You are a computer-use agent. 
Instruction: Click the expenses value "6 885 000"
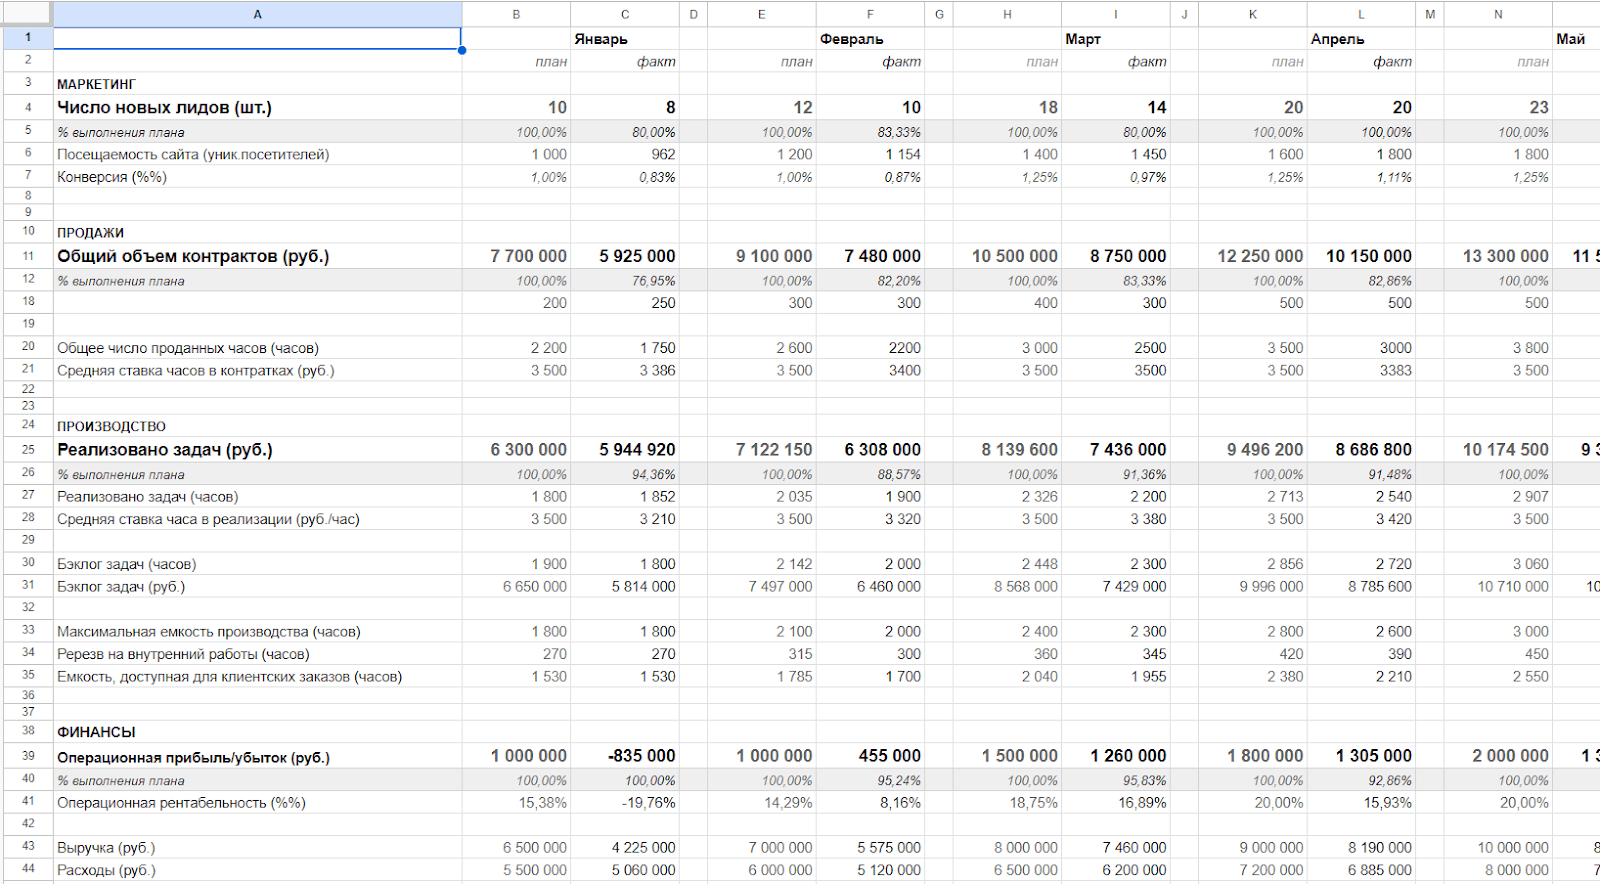point(1361,870)
